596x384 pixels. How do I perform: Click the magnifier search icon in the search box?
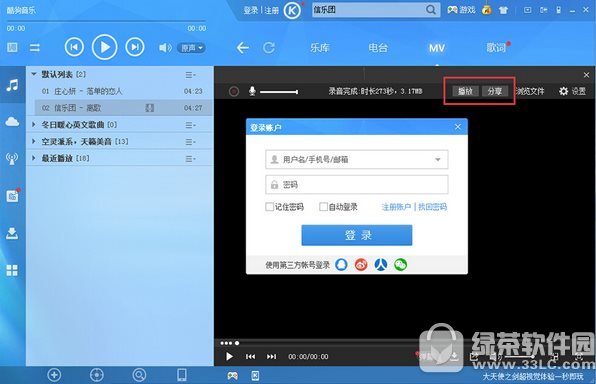click(x=431, y=10)
